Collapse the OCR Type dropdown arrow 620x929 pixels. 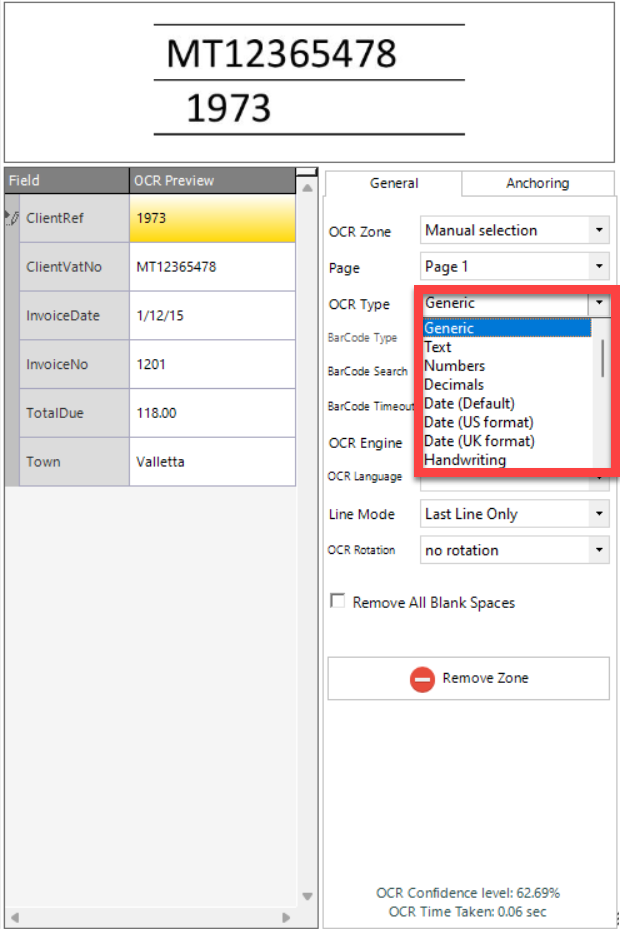[x=599, y=303]
